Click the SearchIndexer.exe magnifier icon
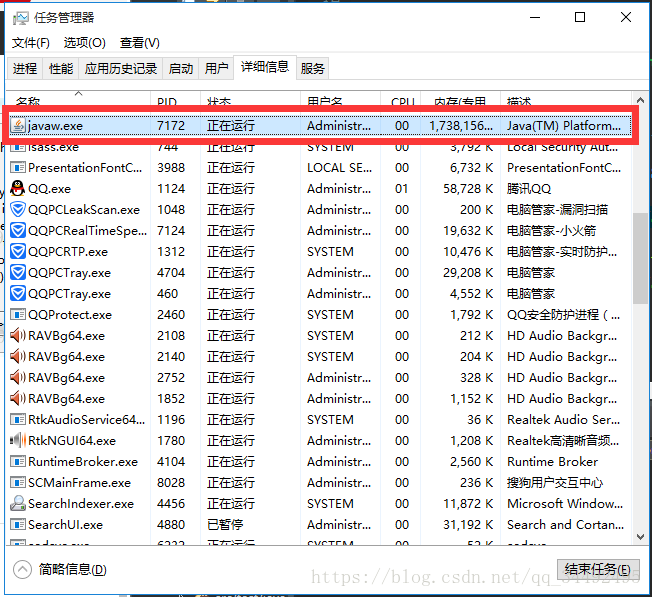652x597 pixels. [17, 503]
